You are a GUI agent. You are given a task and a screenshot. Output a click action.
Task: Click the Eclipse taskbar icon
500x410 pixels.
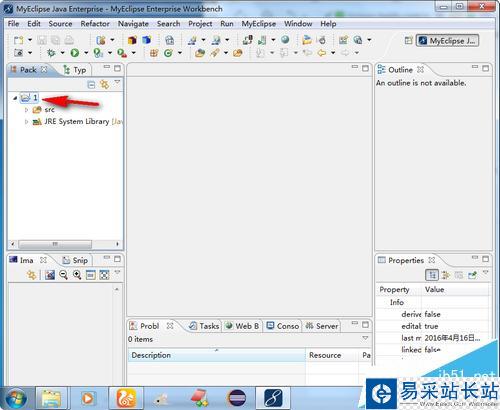pyautogui.click(x=237, y=398)
